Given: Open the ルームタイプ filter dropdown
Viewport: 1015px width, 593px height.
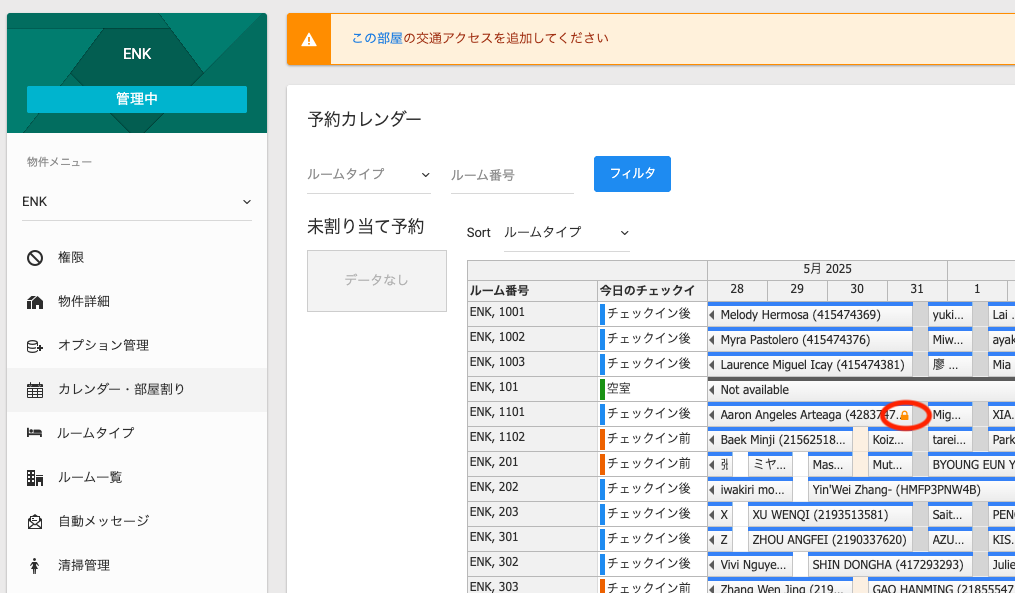Looking at the screenshot, I should click(x=368, y=174).
